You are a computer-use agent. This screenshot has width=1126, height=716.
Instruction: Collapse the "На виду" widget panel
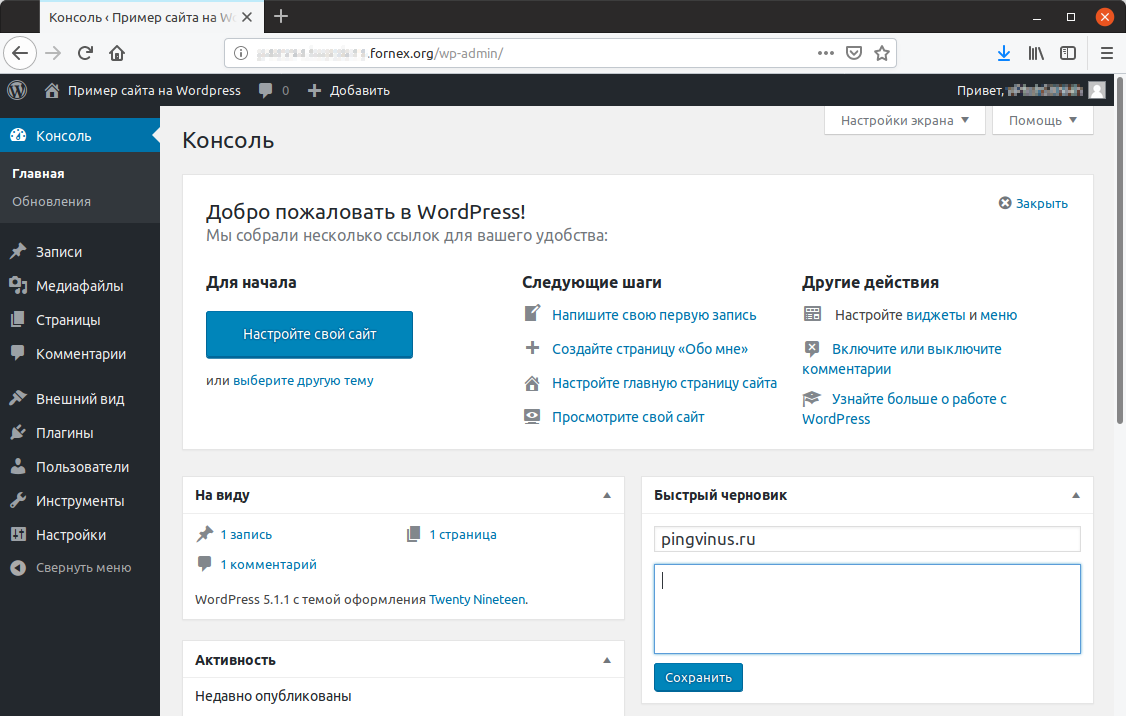[x=606, y=495]
